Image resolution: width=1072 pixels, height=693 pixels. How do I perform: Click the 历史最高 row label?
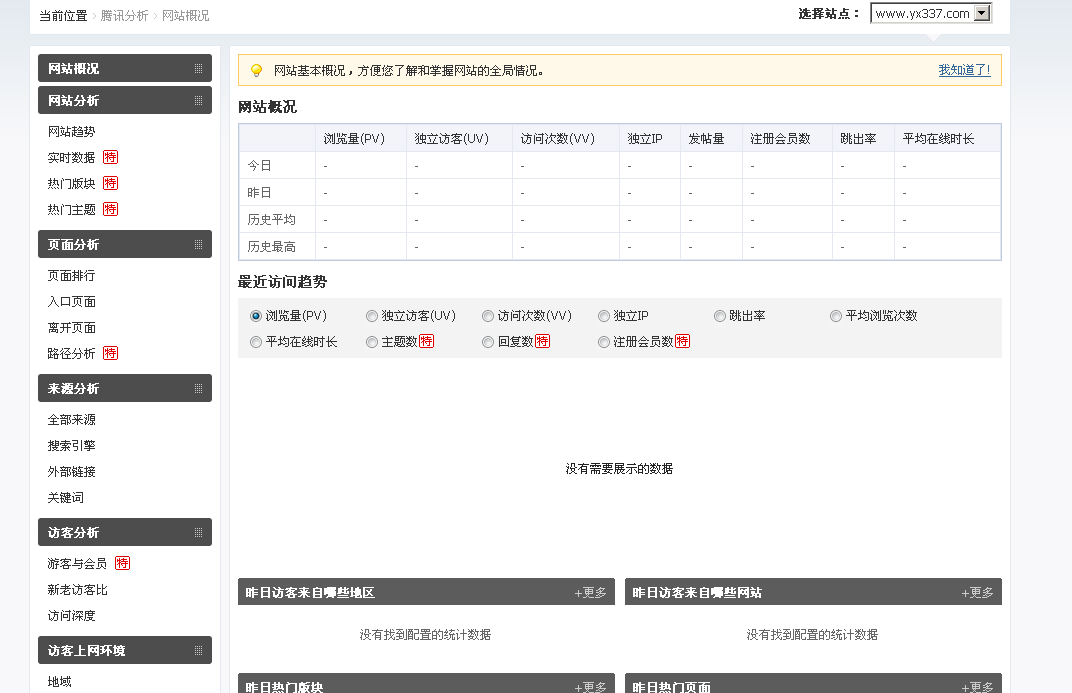(x=271, y=247)
